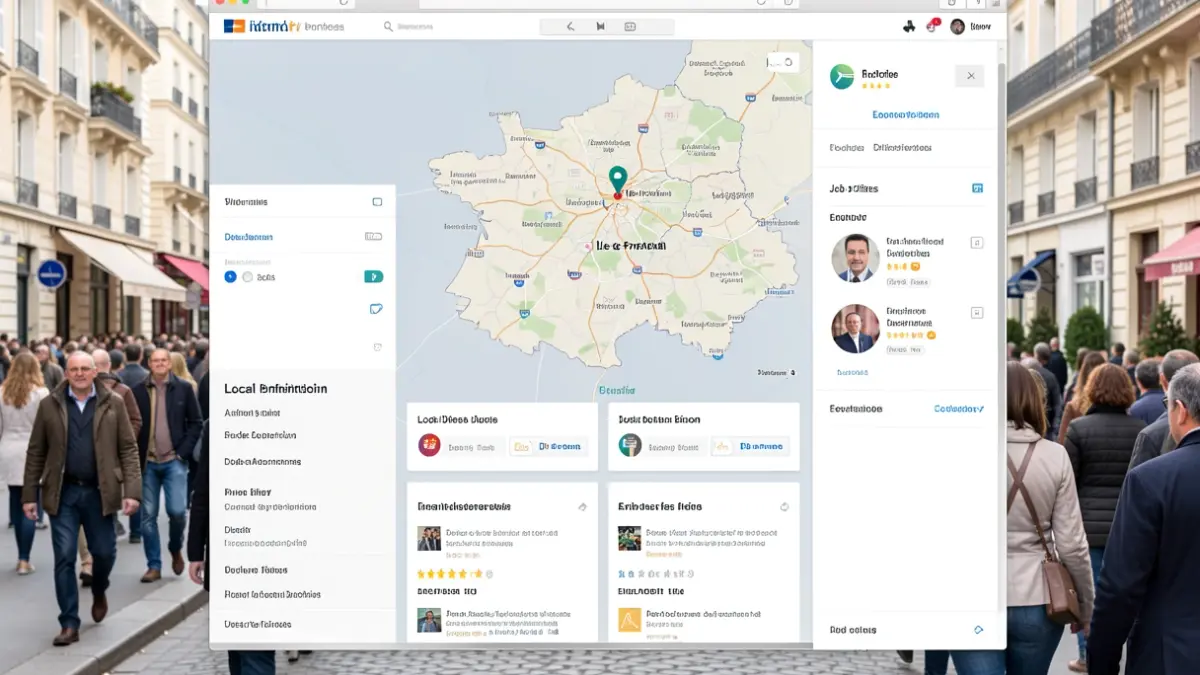Screen dimensions: 1200x675
Task: Open first photo thumbnail in lower-left review card
Action: (x=429, y=539)
